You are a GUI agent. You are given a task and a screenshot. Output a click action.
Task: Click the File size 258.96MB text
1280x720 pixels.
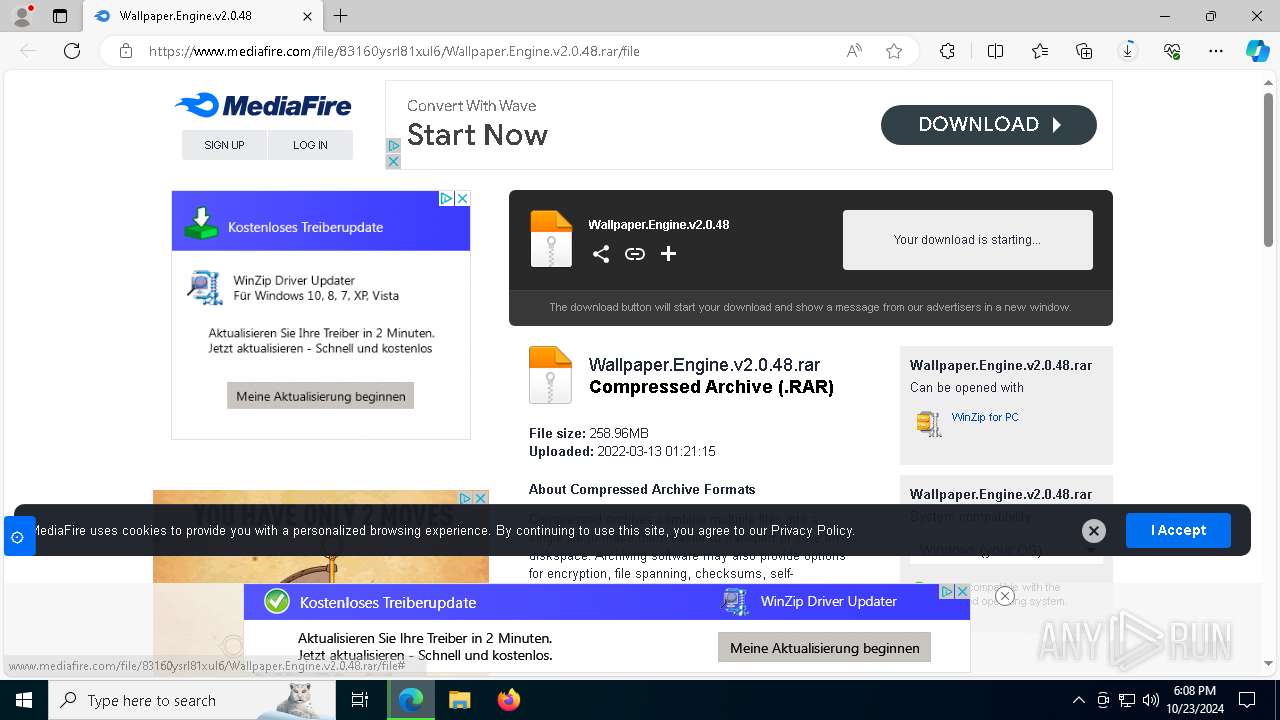pos(588,433)
